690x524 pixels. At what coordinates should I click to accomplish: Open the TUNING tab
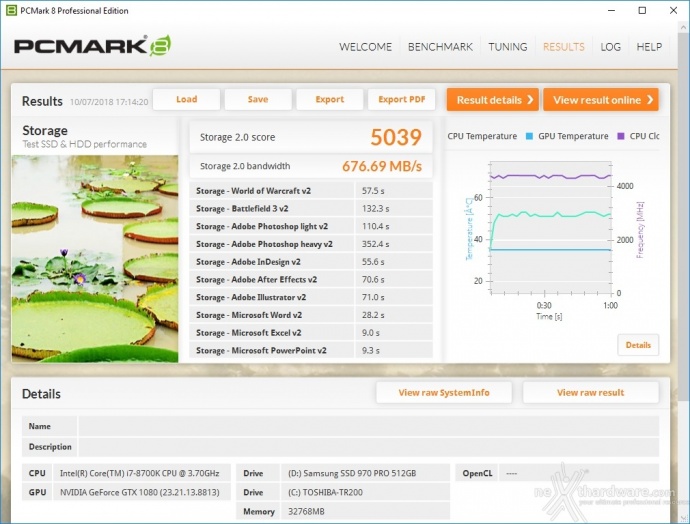tap(508, 47)
